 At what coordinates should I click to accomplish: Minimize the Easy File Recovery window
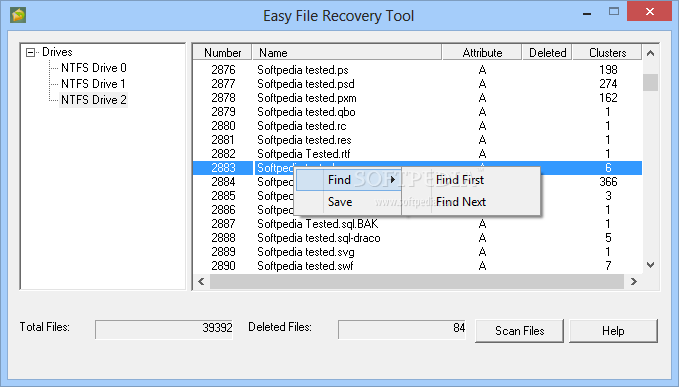587,13
